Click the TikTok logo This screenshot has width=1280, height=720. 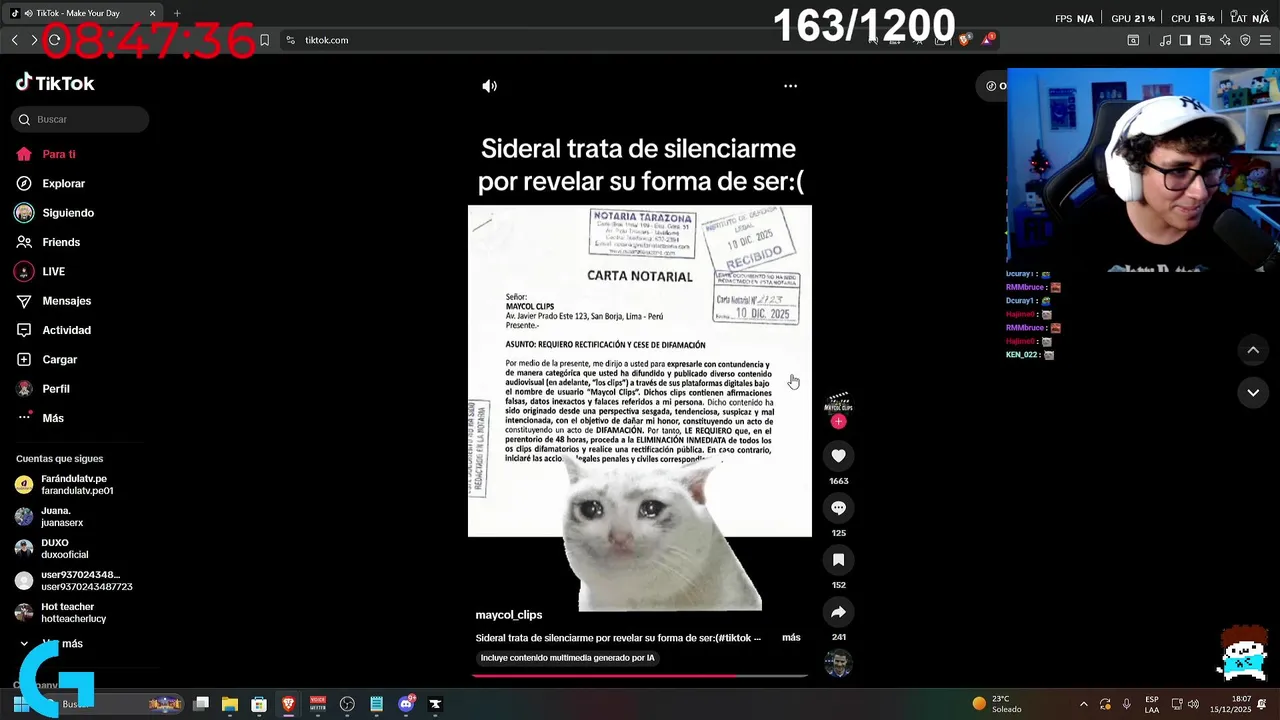point(55,83)
